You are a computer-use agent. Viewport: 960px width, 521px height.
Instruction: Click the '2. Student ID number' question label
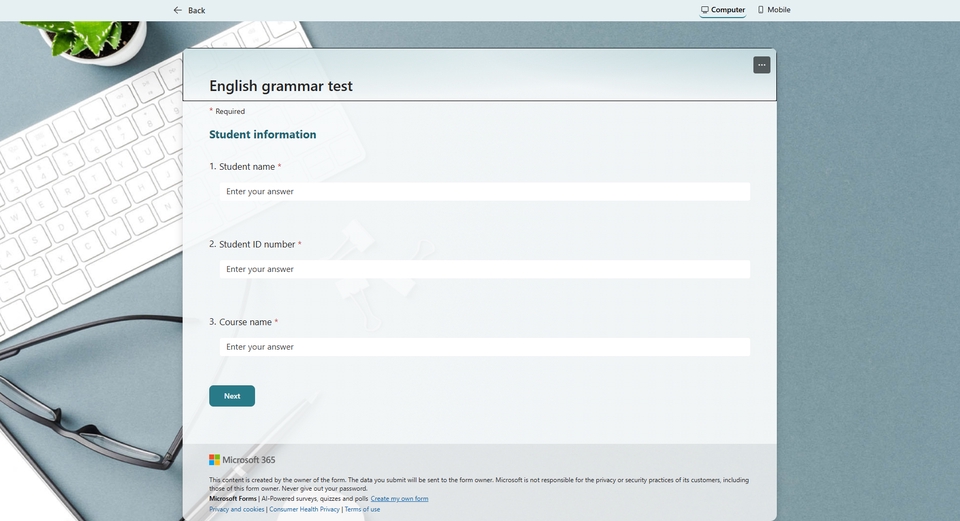pyautogui.click(x=255, y=244)
